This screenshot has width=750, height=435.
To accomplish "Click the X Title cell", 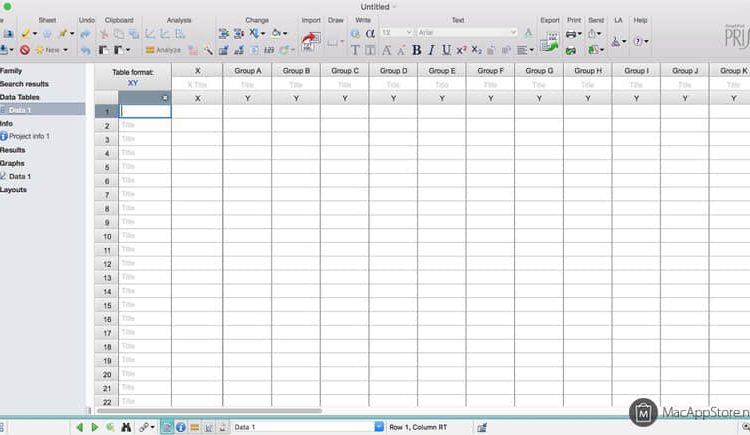I will click(197, 85).
